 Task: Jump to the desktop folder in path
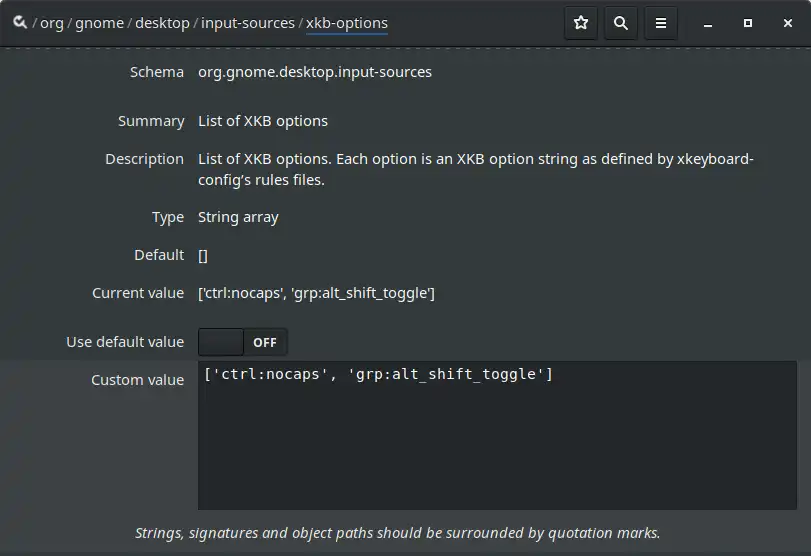point(162,23)
